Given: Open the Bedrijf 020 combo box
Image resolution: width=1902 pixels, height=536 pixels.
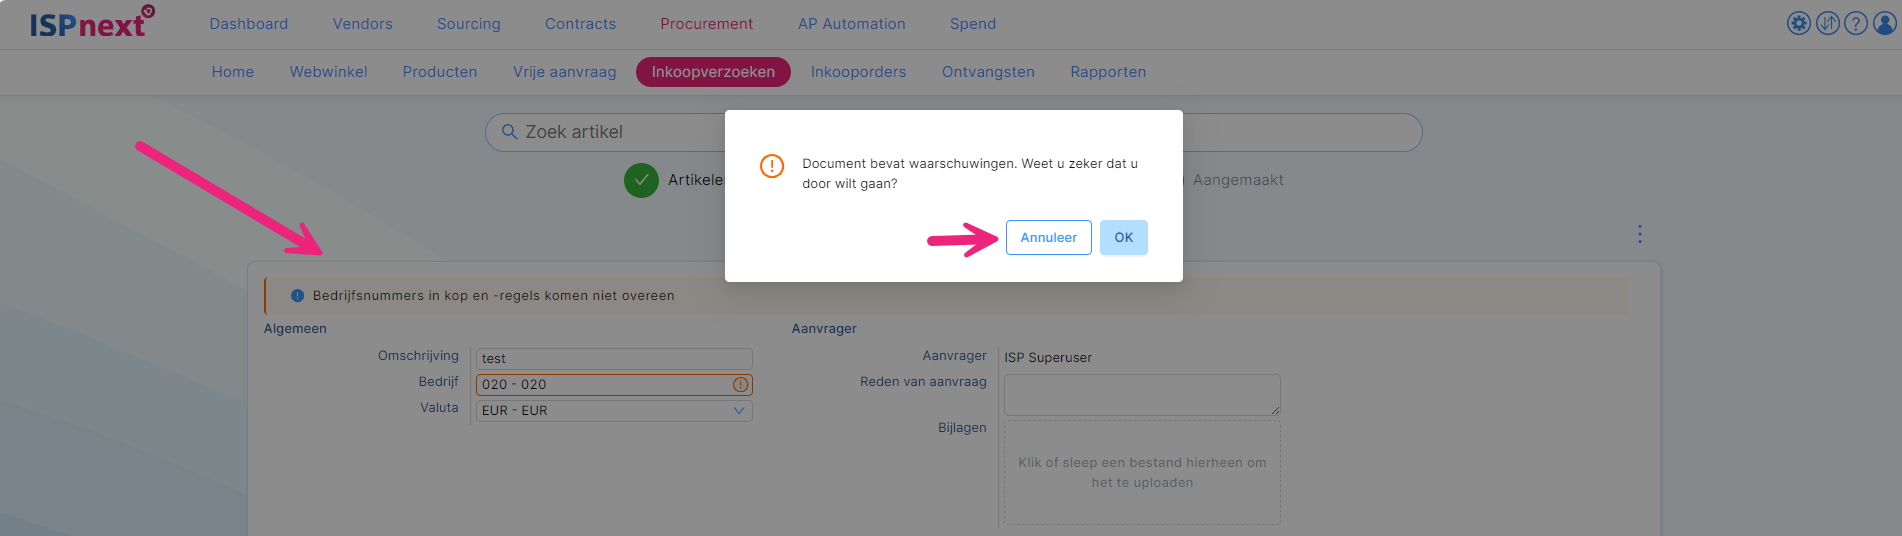Looking at the screenshot, I should point(614,385).
